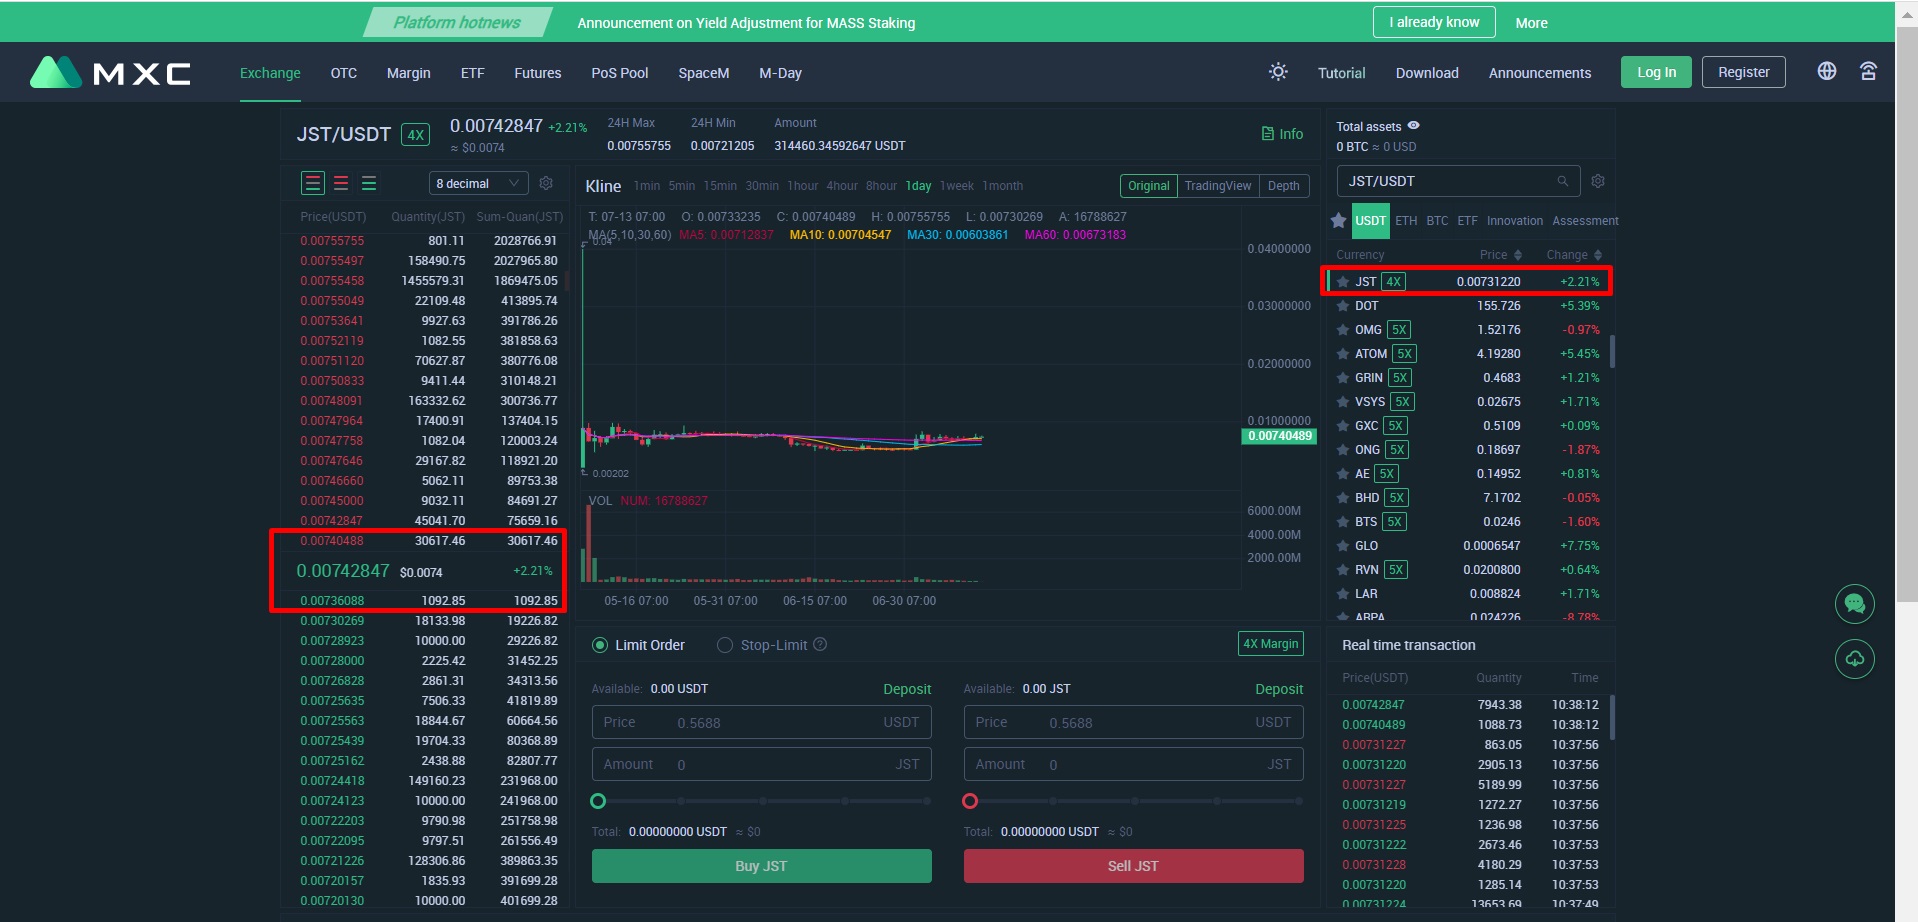1918x922 pixels.
Task: Show favorites star tab in market list
Action: 1339,221
